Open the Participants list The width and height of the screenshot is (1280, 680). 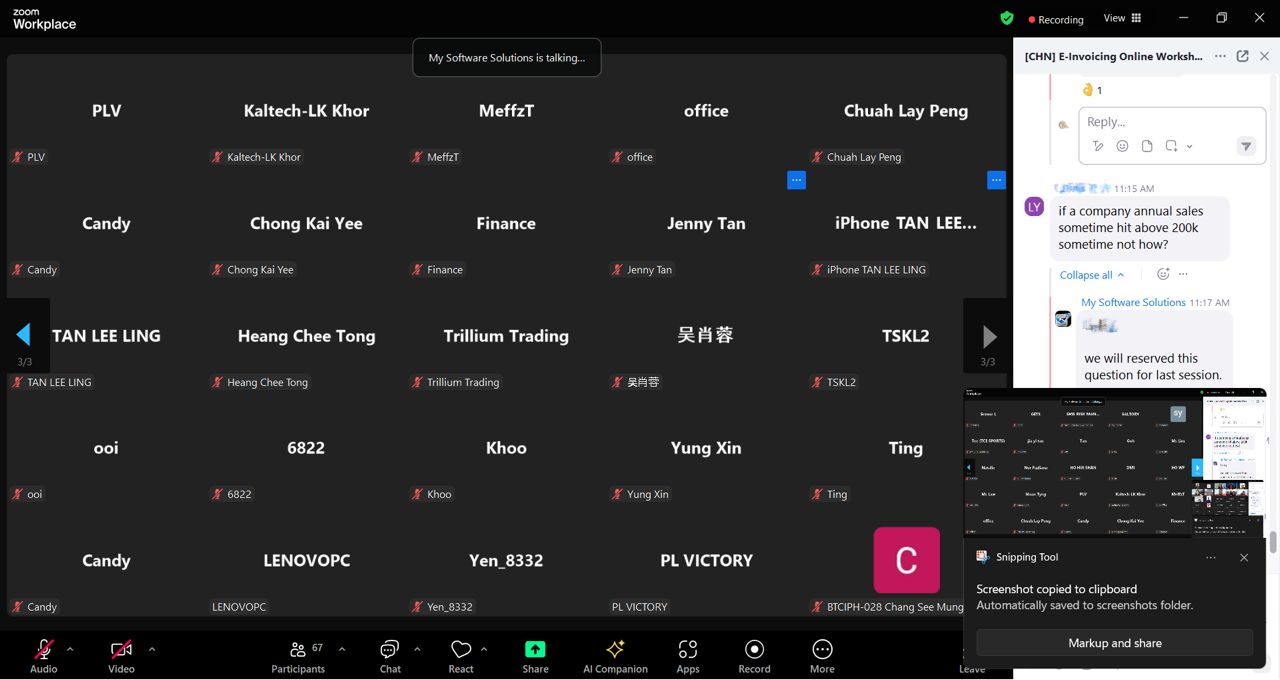[x=298, y=655]
